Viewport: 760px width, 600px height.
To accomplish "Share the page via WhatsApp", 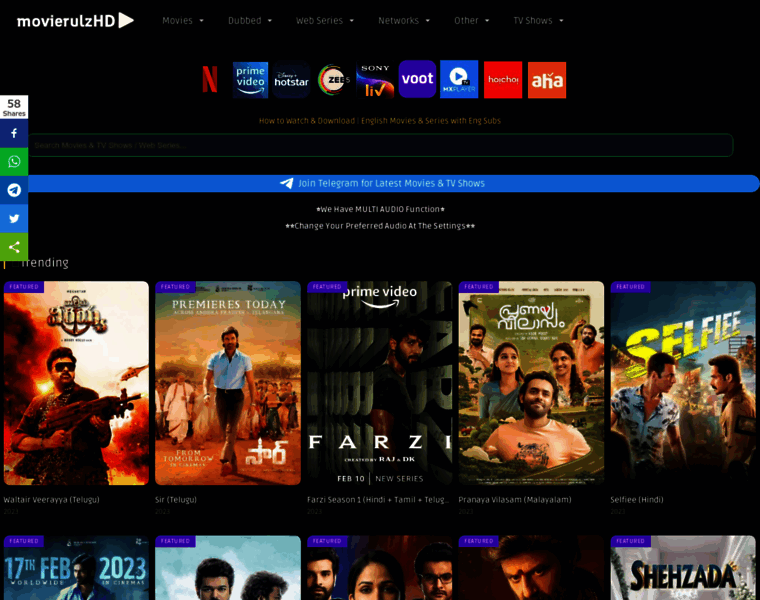I will click(14, 161).
